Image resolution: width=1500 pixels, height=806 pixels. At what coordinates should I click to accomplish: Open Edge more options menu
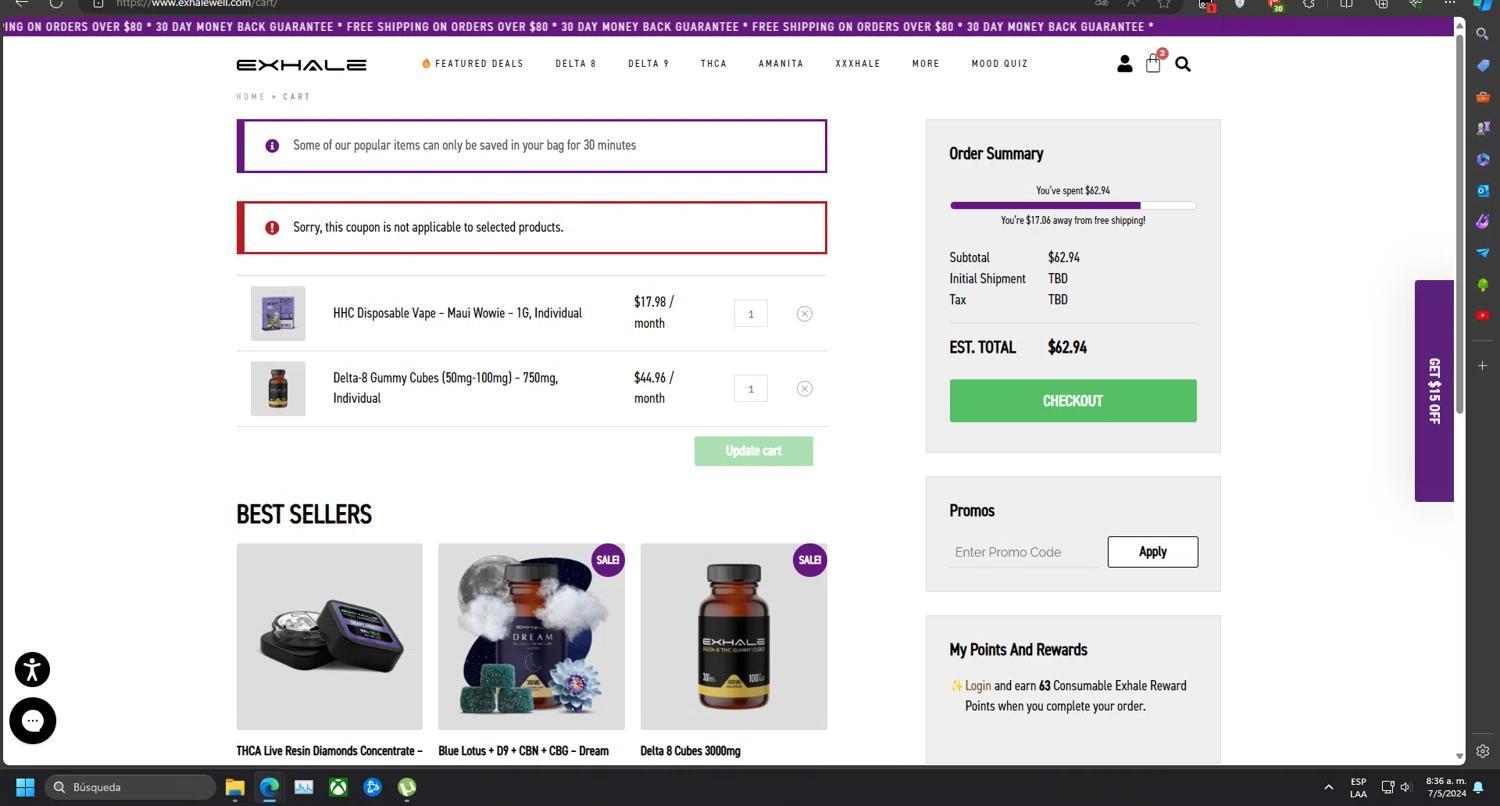point(1450,4)
